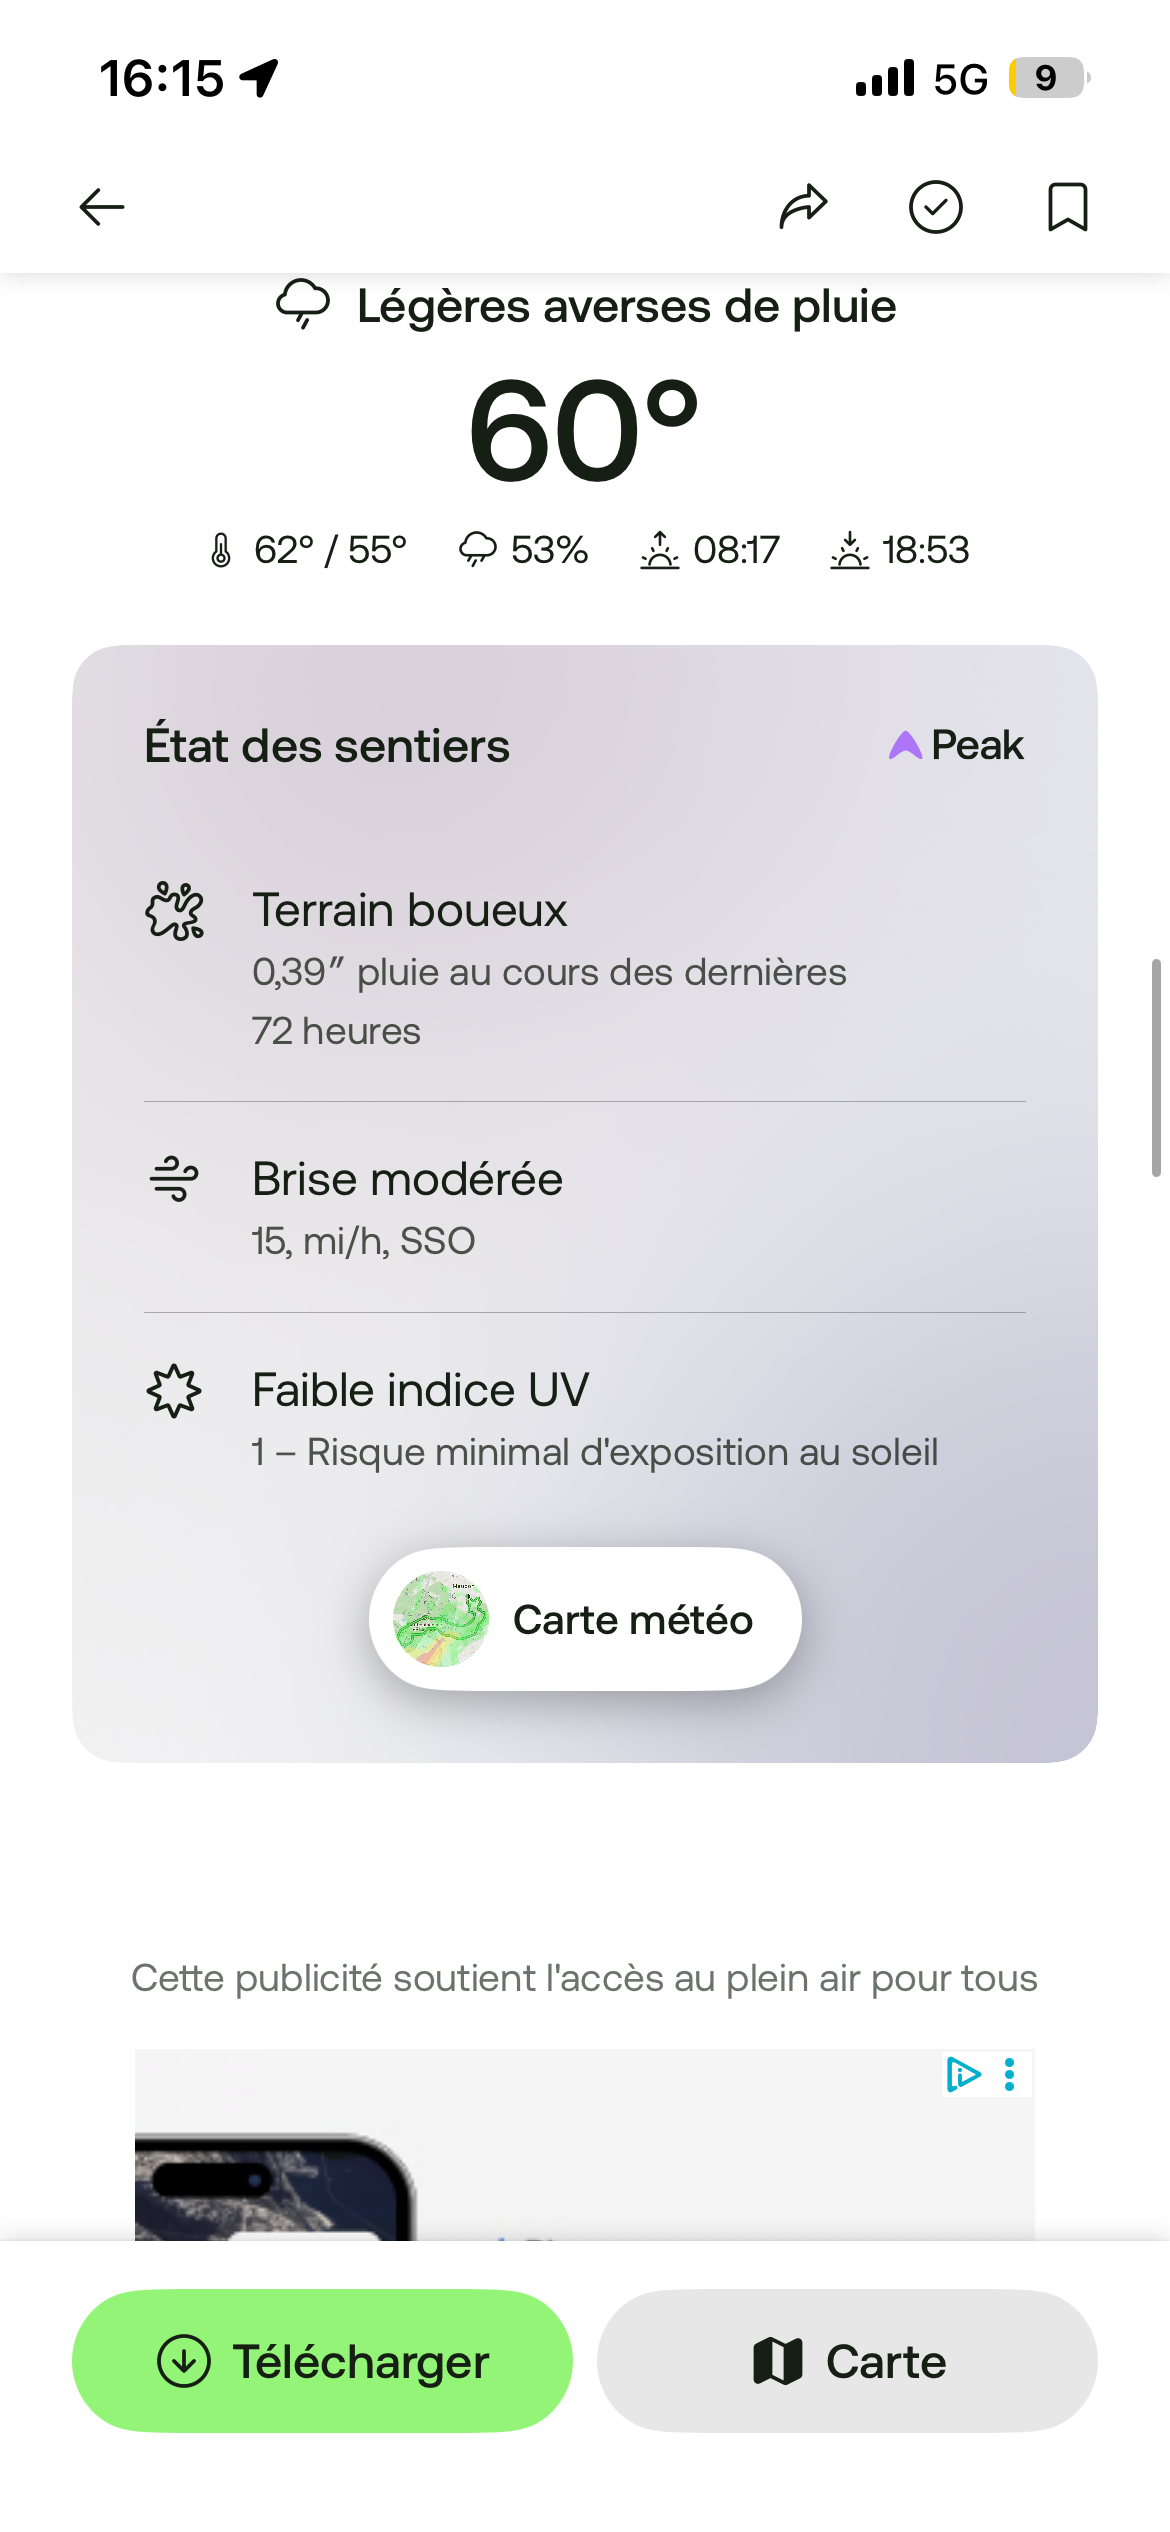1170x2532 pixels.
Task: Open the AdChoices info icon
Action: pyautogui.click(x=962, y=2074)
